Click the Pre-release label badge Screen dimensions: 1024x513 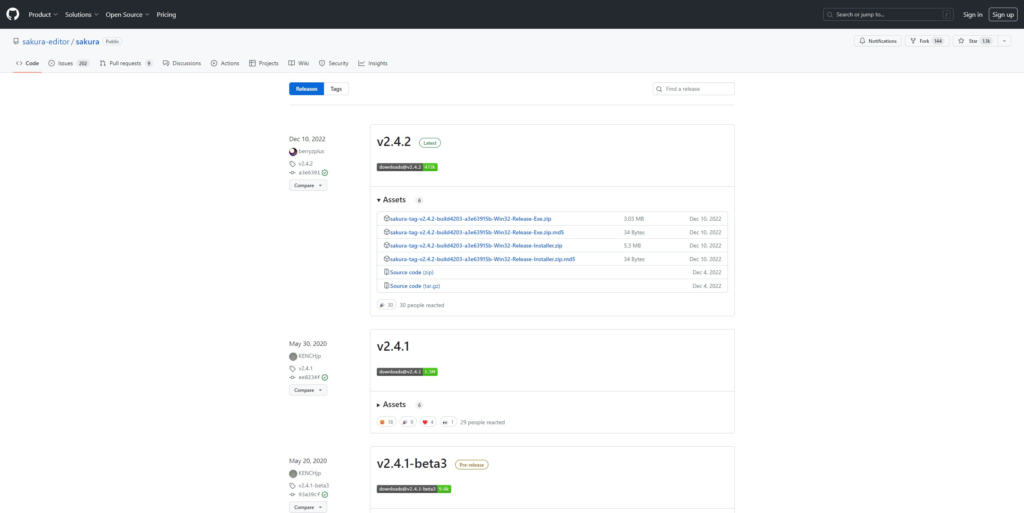click(472, 465)
